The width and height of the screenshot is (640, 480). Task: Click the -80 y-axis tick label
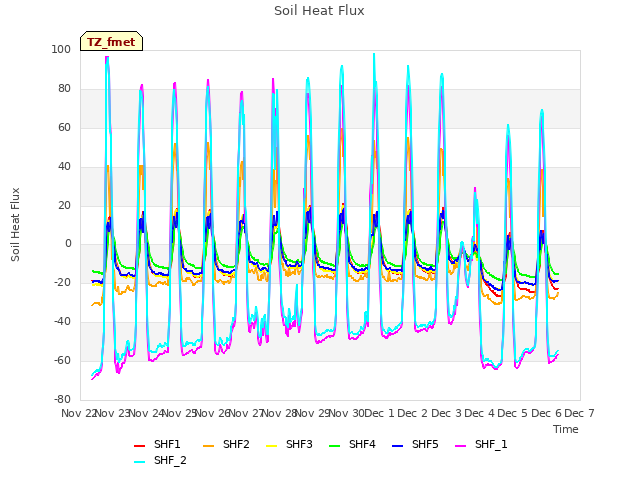62,399
